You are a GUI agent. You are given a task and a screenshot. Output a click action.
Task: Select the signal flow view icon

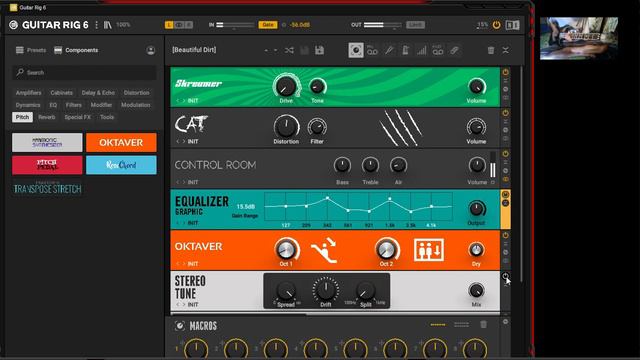pyautogui.click(x=356, y=50)
